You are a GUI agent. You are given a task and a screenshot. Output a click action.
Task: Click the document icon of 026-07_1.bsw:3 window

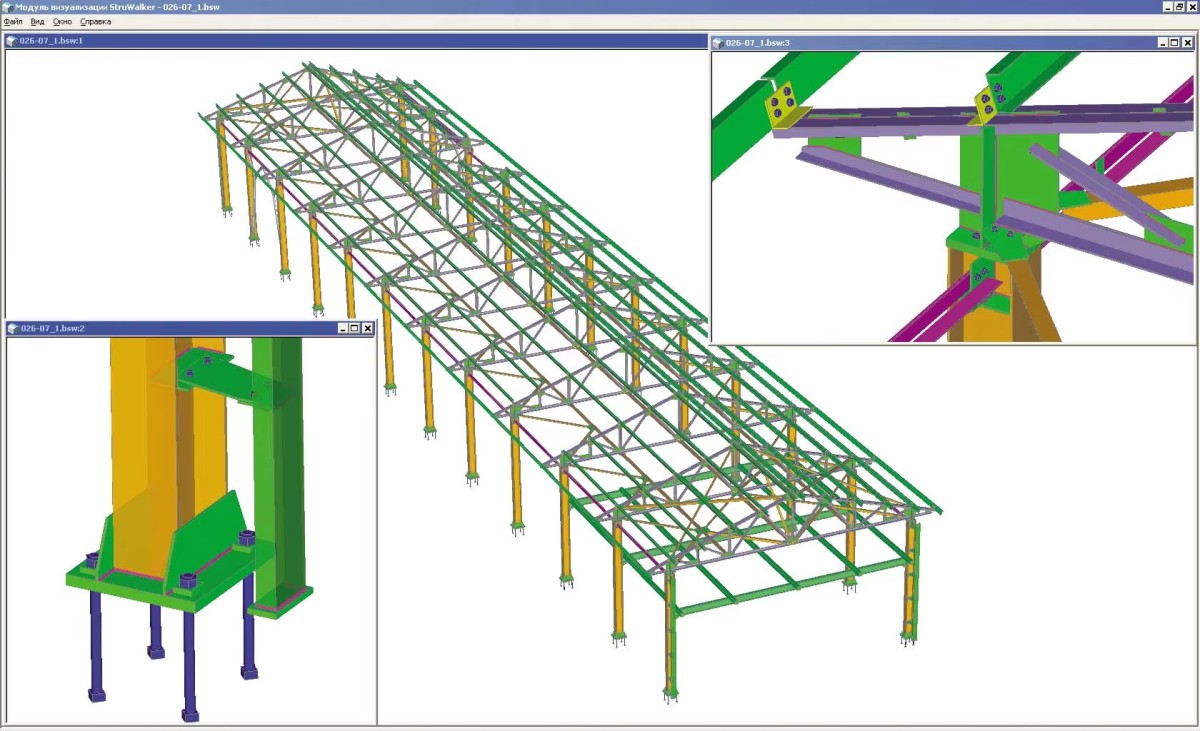pos(718,43)
